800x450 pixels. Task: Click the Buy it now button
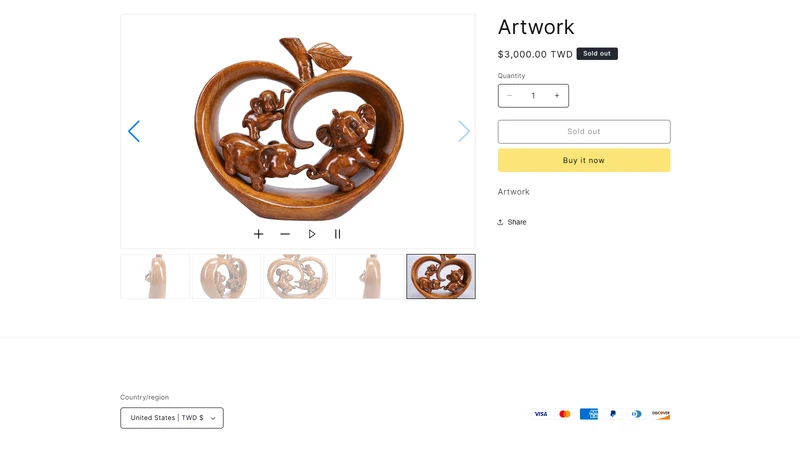pos(584,160)
